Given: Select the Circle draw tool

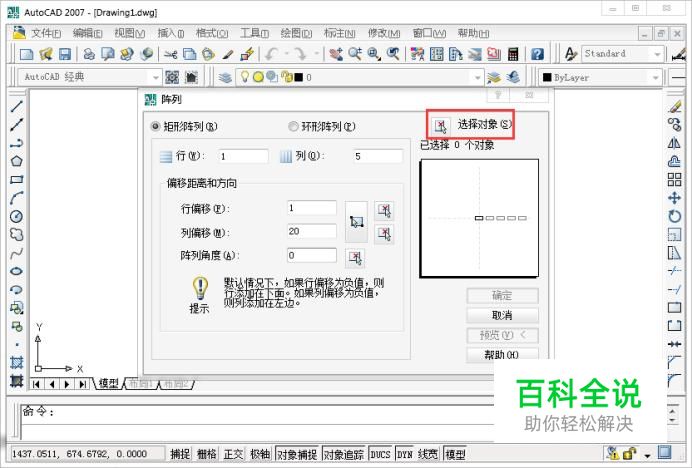Looking at the screenshot, I should pos(16,216).
